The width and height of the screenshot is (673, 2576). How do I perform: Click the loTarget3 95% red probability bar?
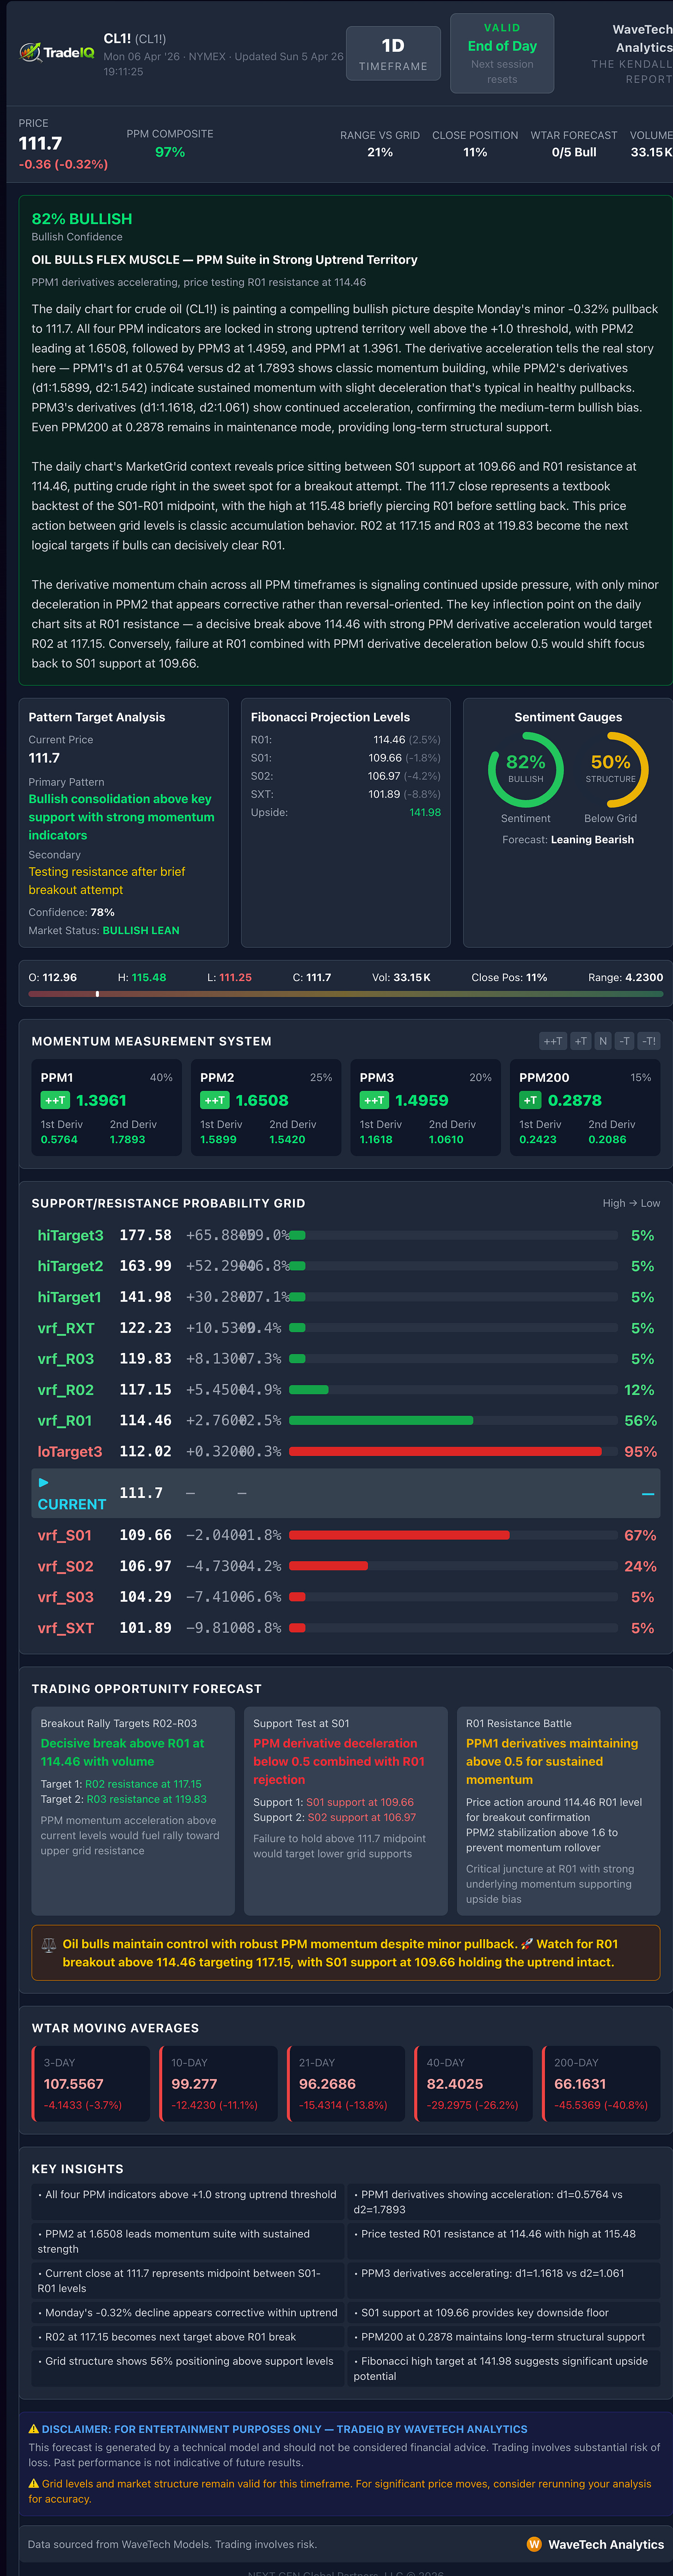tap(445, 1451)
